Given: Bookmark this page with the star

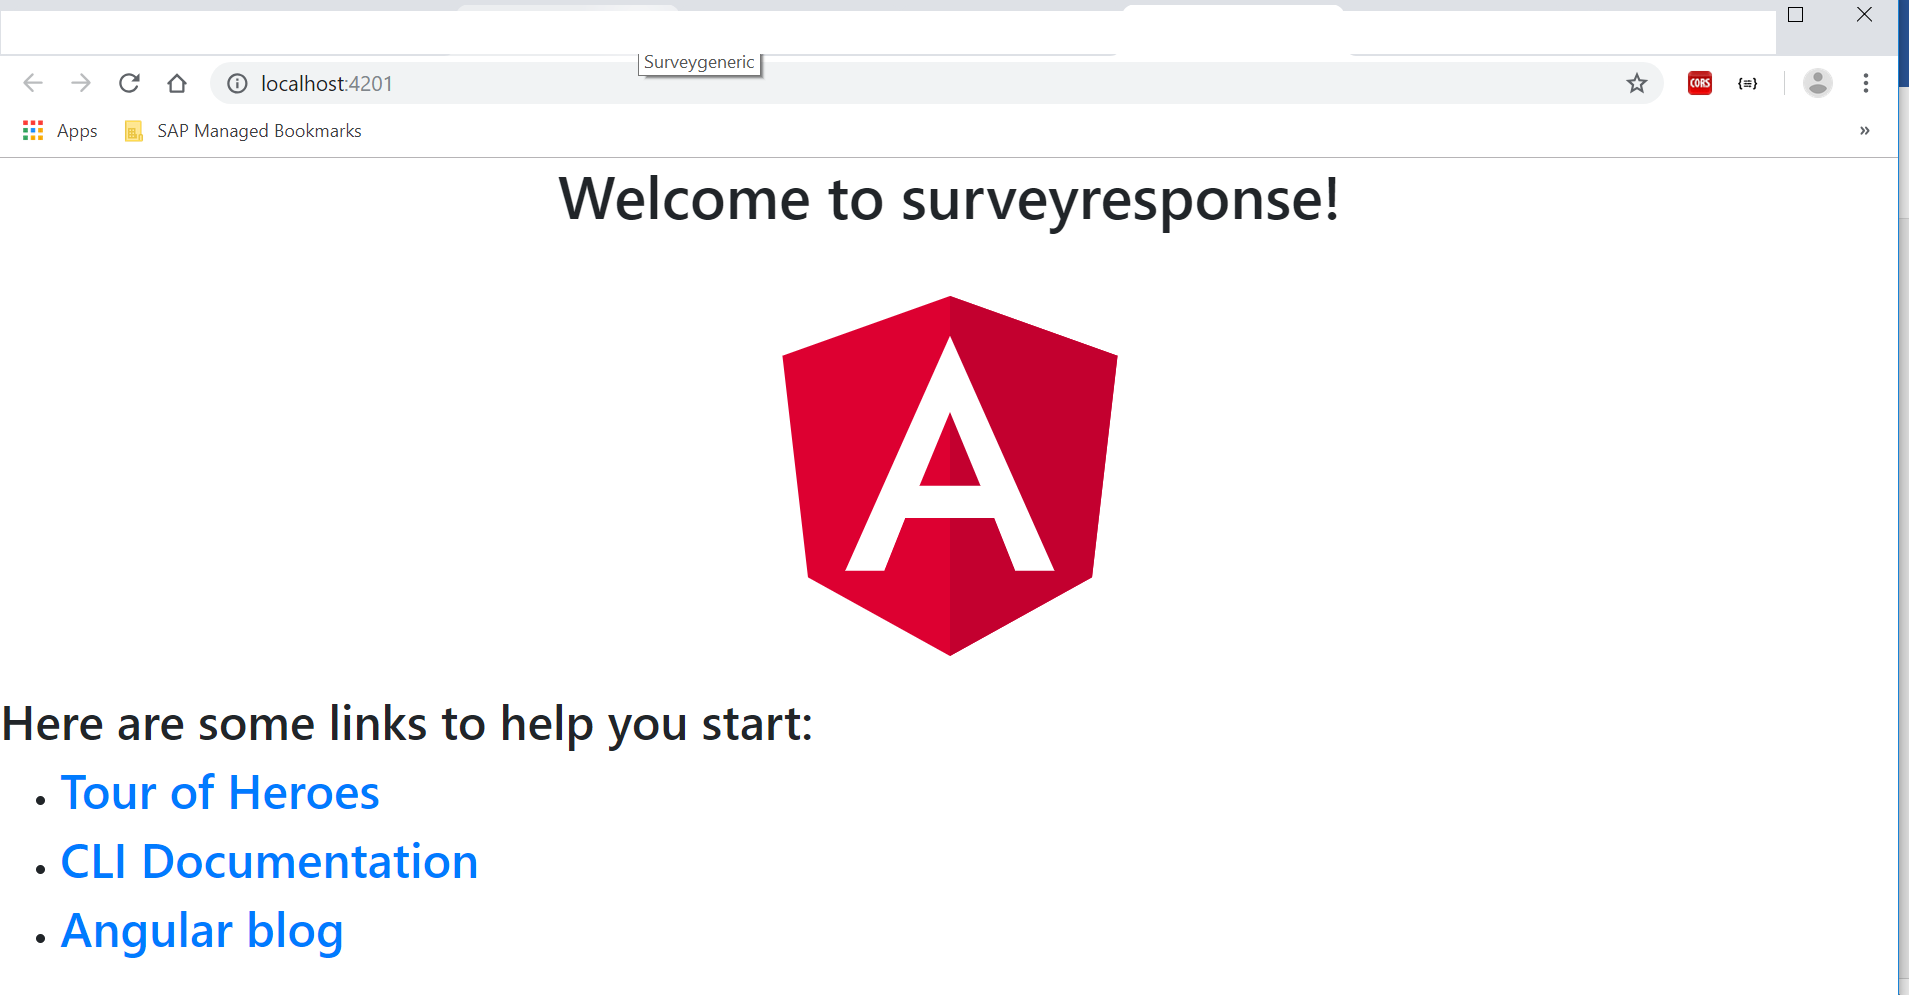Looking at the screenshot, I should [1636, 83].
